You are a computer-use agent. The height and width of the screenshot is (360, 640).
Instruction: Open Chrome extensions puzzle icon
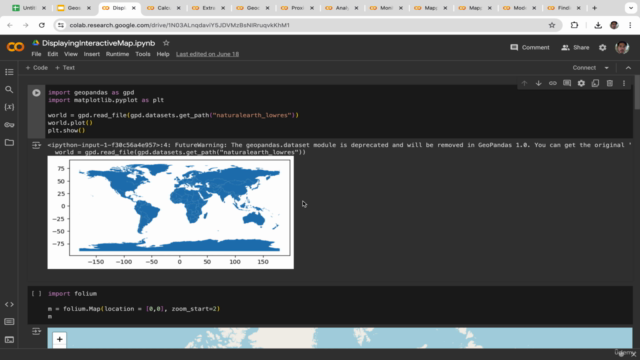coord(574,25)
